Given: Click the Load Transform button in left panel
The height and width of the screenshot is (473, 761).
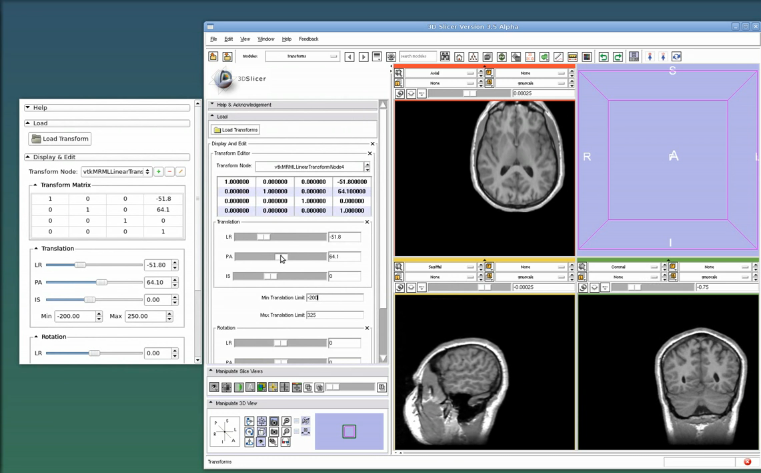Looking at the screenshot, I should (x=60, y=139).
